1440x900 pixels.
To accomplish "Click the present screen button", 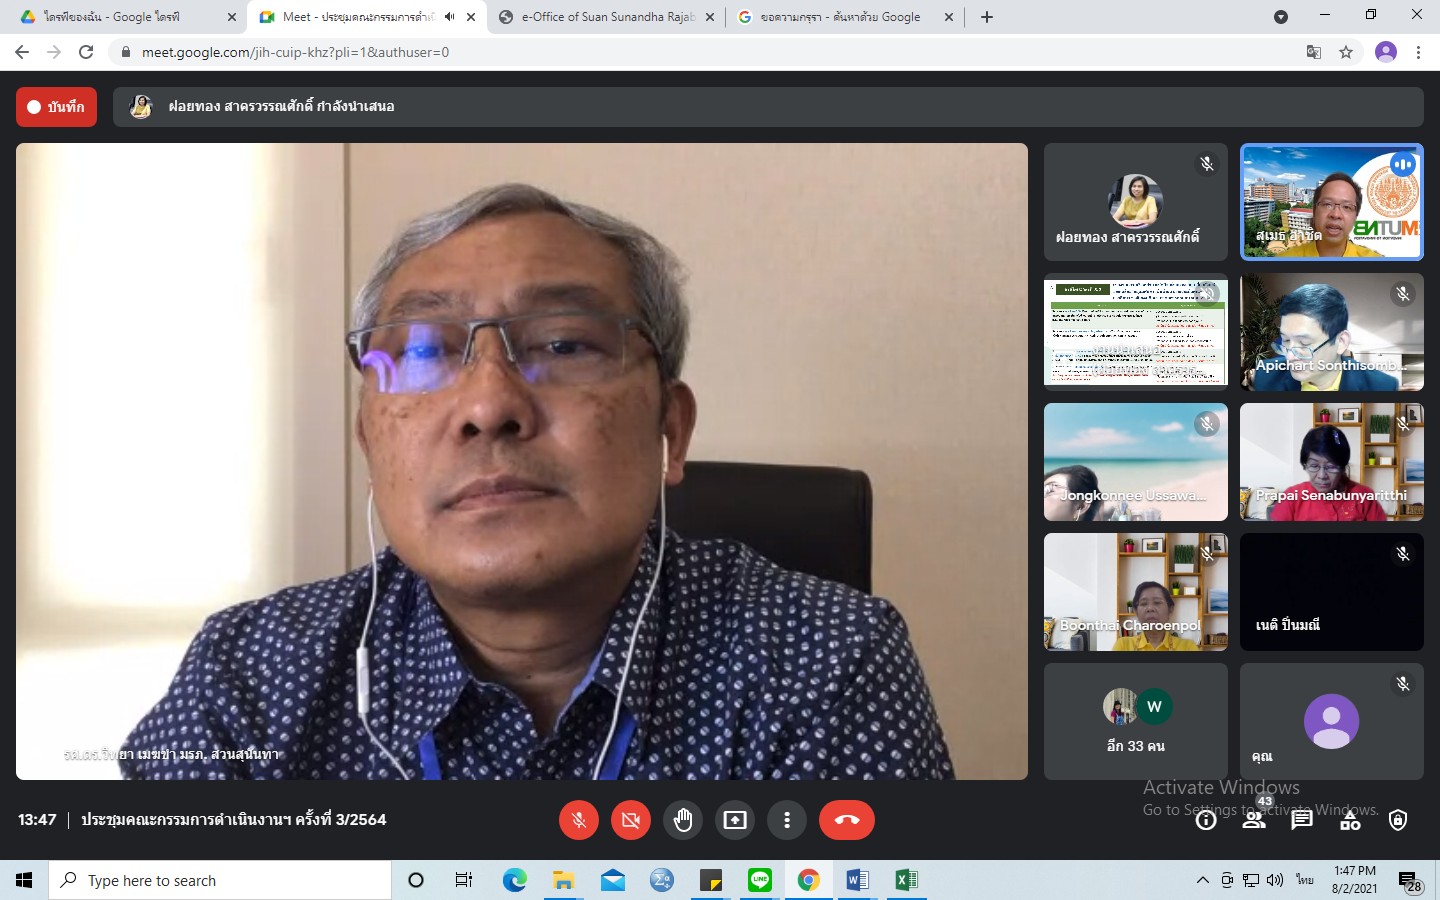I will (x=735, y=820).
